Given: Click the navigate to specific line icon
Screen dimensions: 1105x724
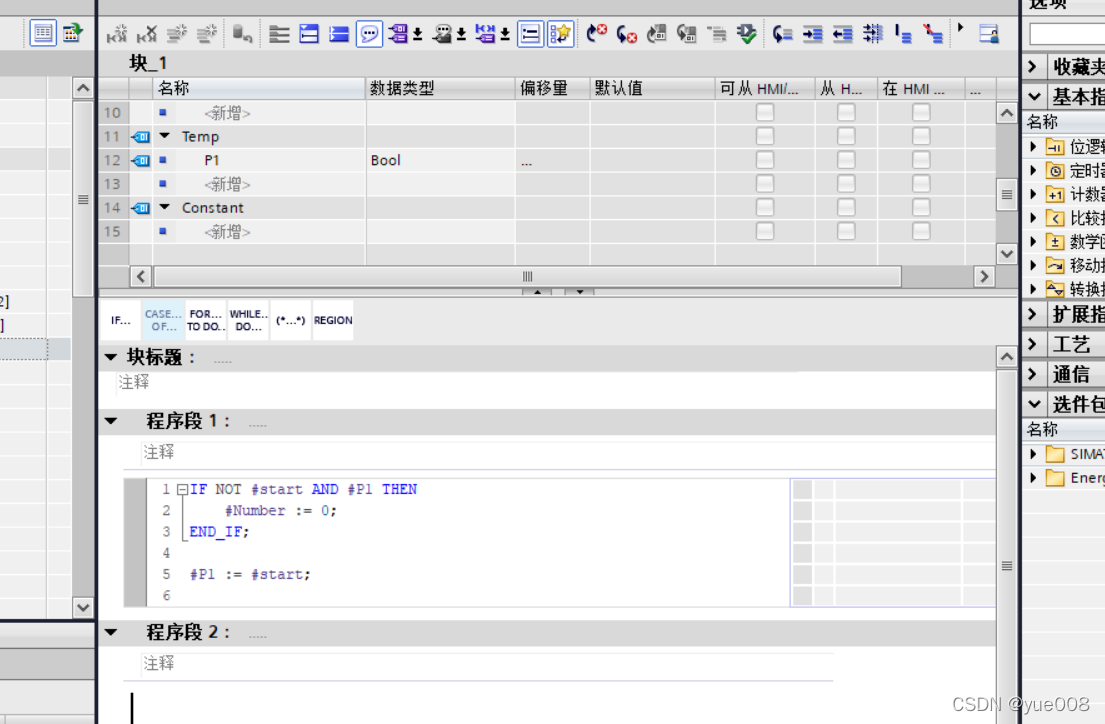Looking at the screenshot, I should click(782, 33).
